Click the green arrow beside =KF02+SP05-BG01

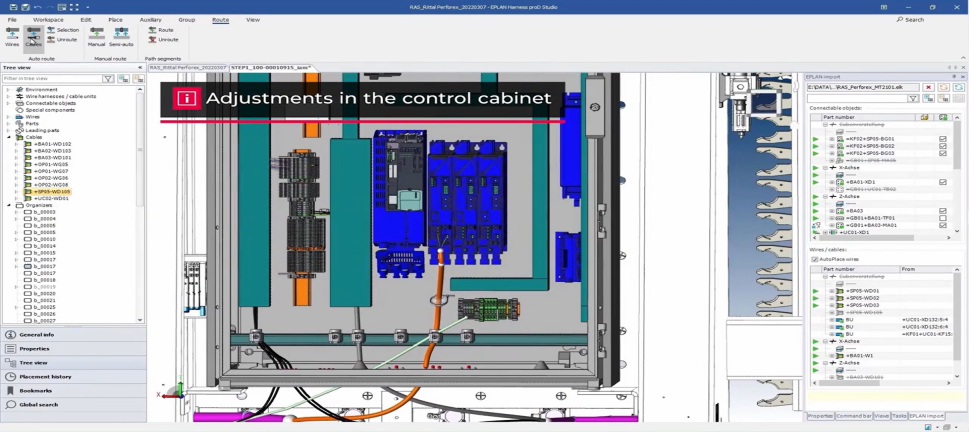(815, 139)
